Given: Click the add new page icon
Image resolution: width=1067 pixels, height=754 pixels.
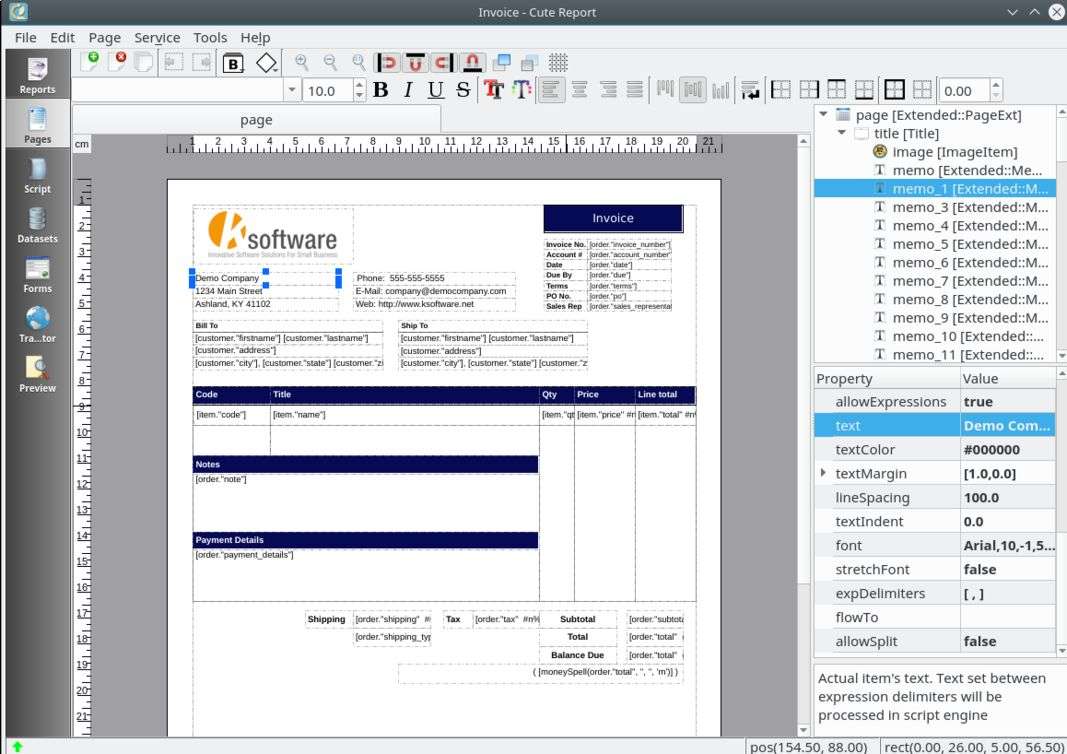Looking at the screenshot, I should pos(91,62).
